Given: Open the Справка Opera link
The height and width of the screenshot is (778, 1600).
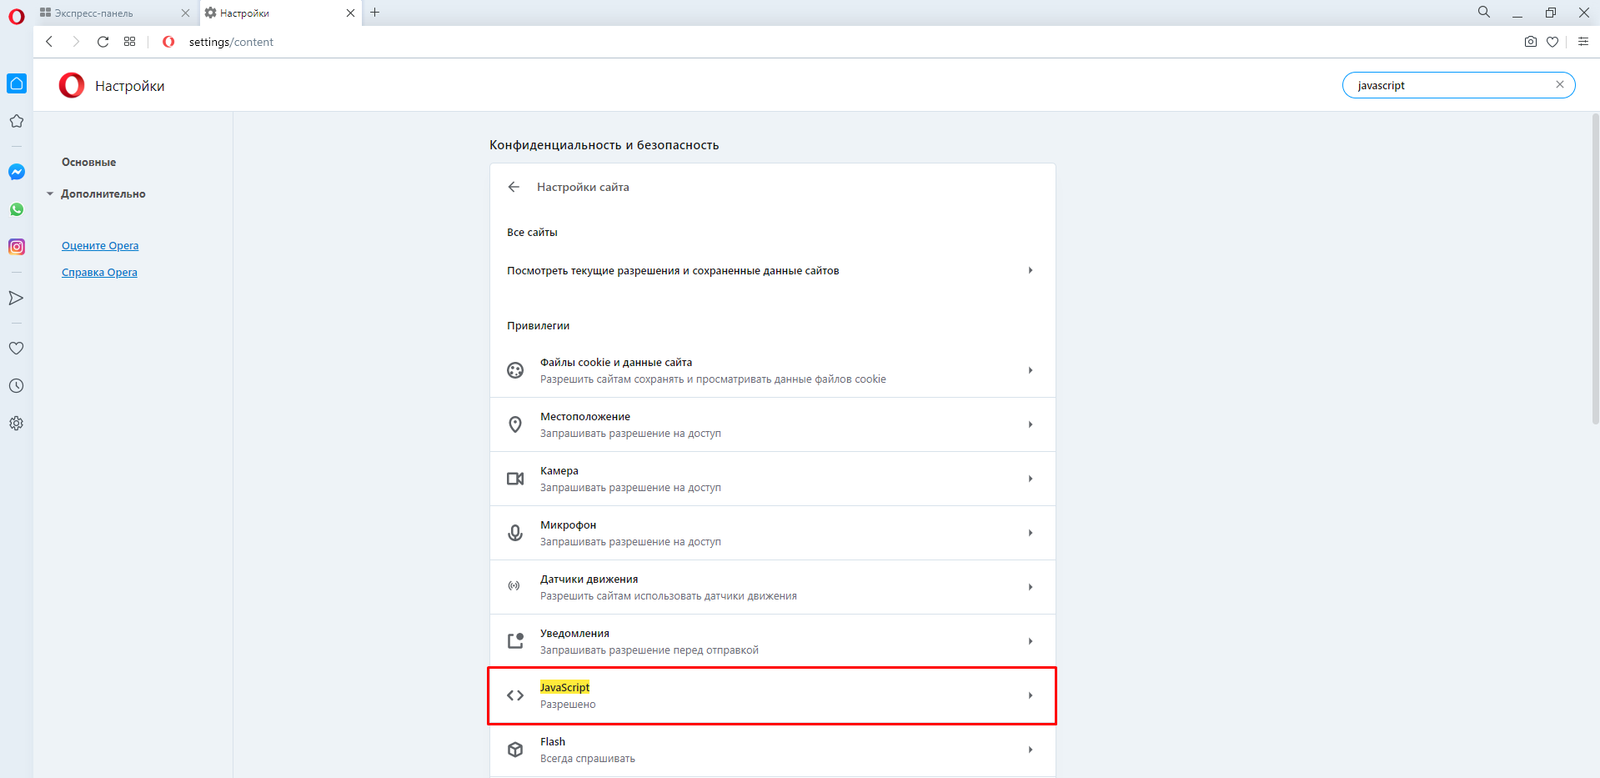Looking at the screenshot, I should click(x=99, y=273).
